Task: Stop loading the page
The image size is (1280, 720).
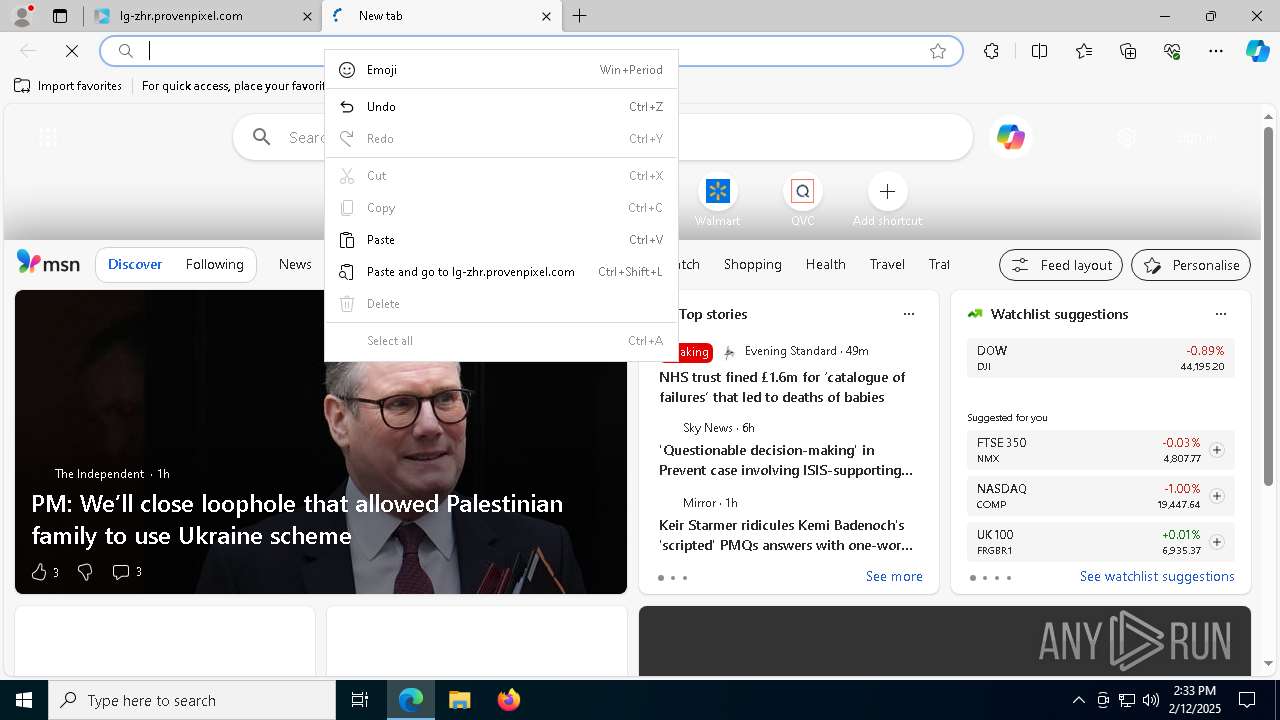Action: 72,51
